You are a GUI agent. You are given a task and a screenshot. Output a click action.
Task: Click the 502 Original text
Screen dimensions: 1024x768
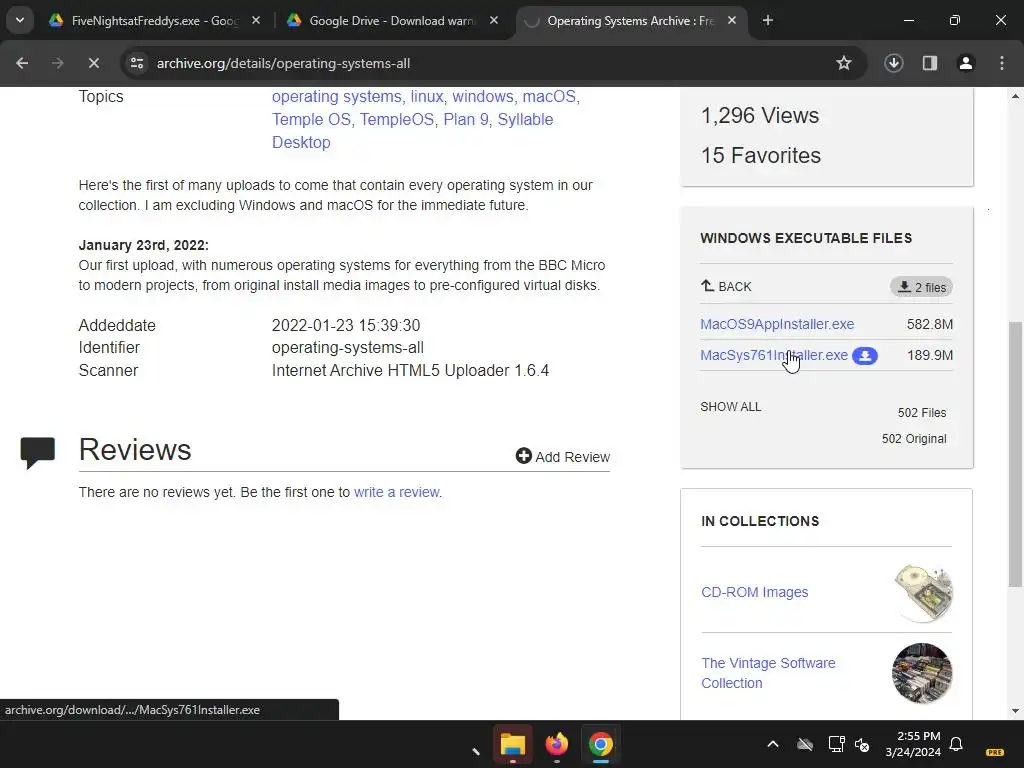(914, 439)
